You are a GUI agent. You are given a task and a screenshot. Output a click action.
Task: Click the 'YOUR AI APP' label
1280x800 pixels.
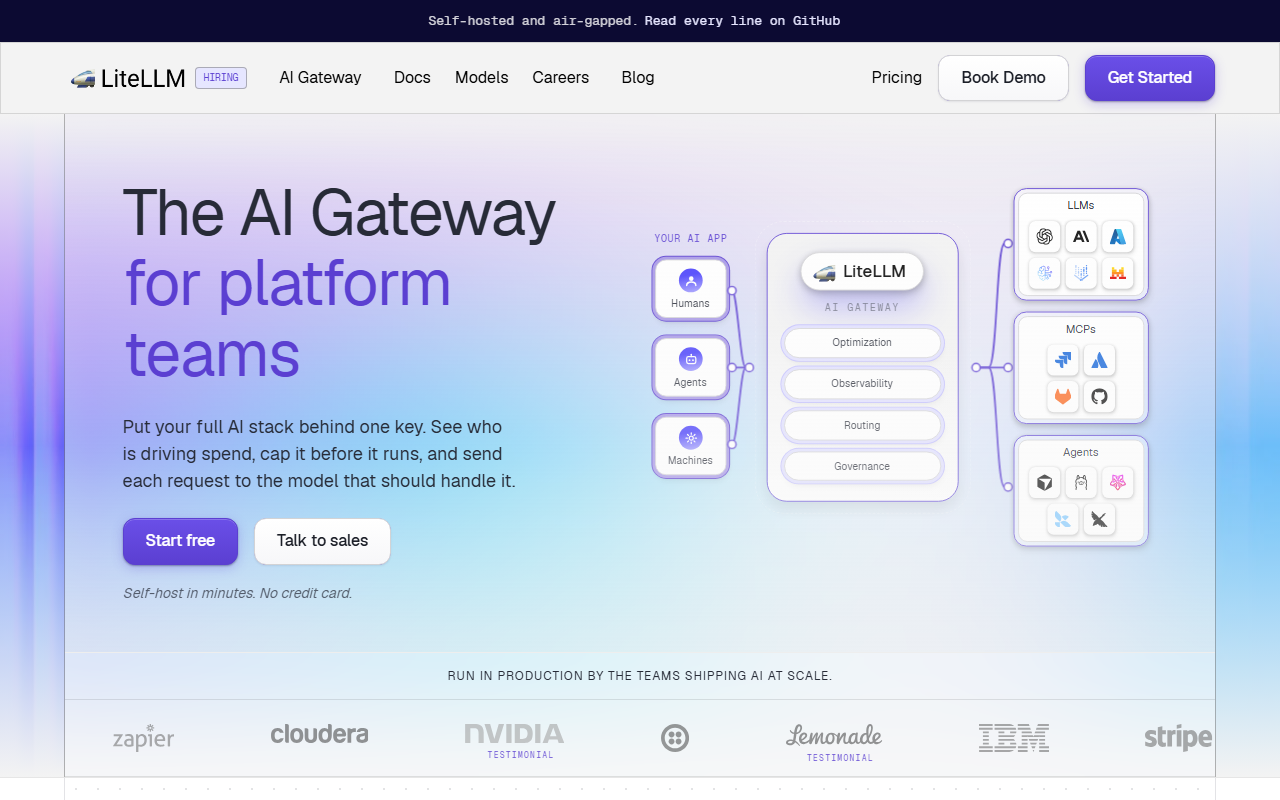click(691, 239)
